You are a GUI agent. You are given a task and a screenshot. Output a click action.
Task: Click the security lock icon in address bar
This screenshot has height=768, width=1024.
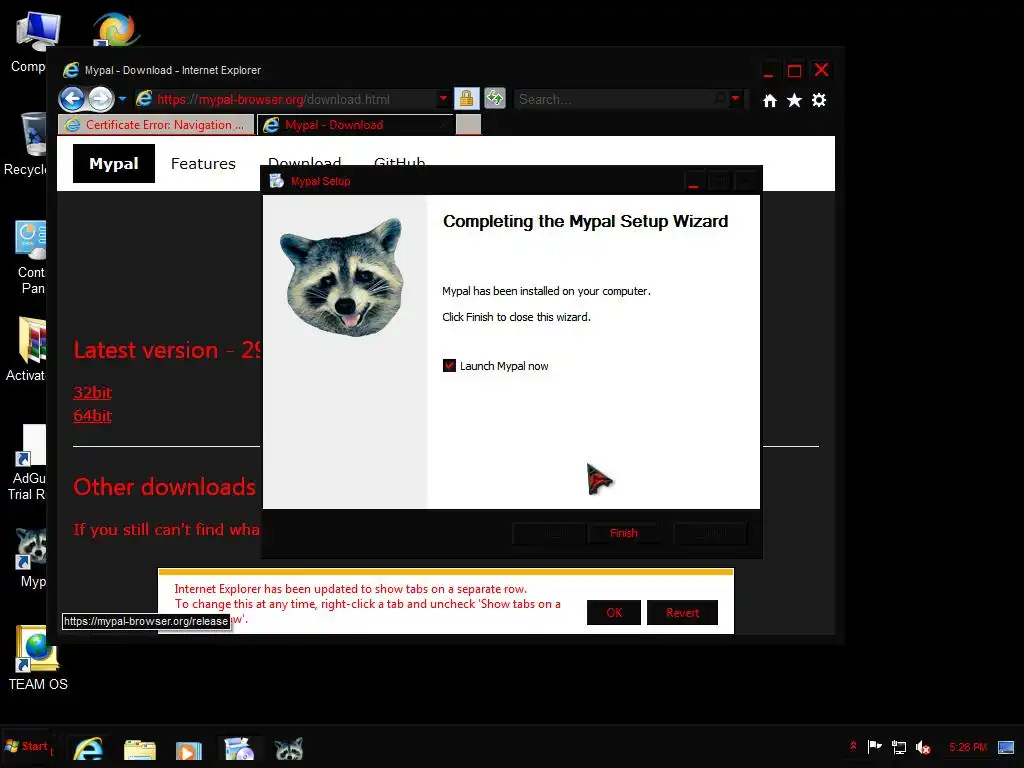tap(466, 99)
